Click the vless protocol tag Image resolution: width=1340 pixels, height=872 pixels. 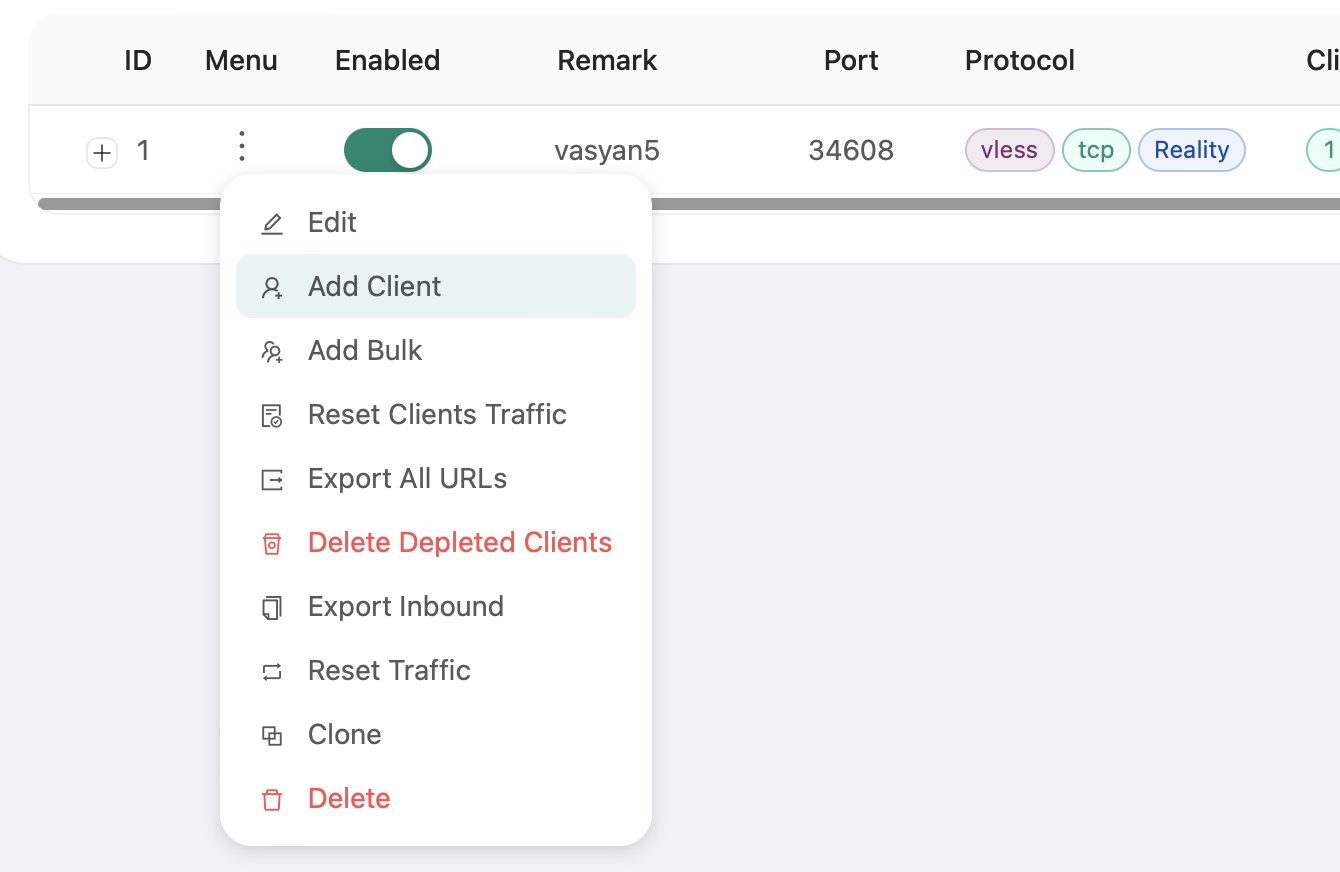click(1009, 150)
